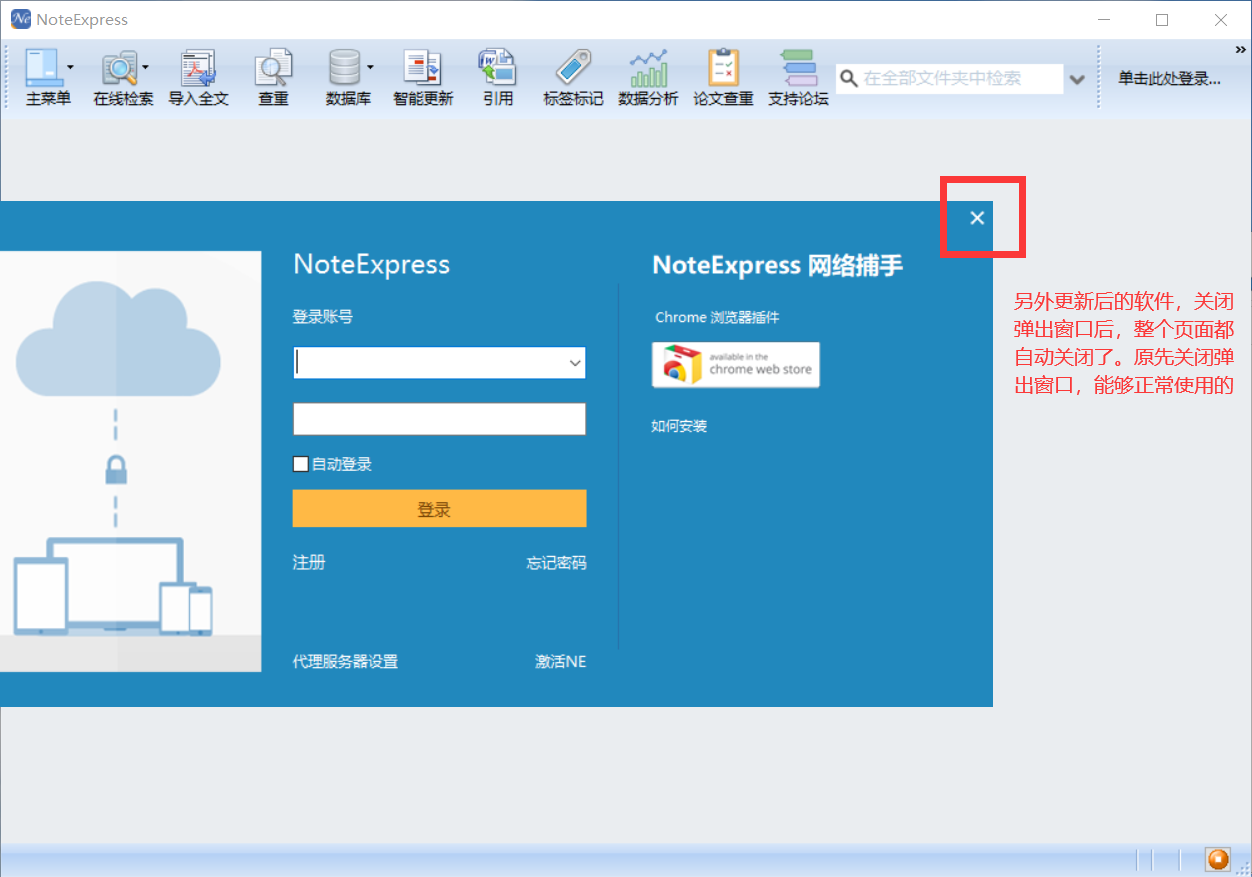
Task: Expand the 在线检索 dropdown arrow
Action: click(145, 67)
